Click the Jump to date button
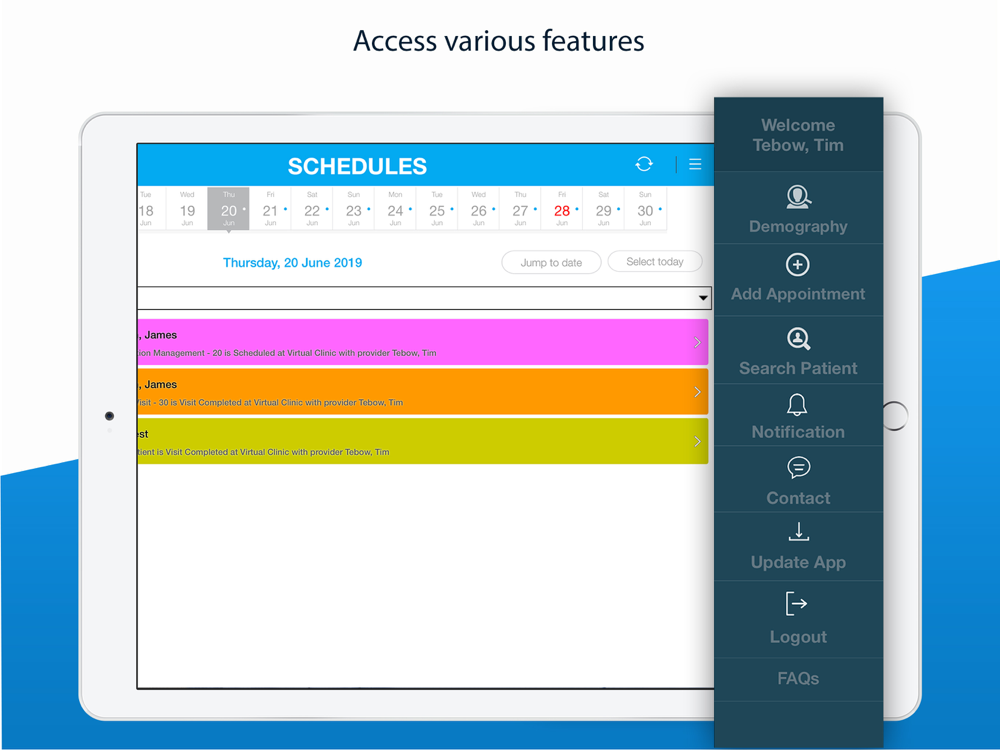 [x=551, y=262]
